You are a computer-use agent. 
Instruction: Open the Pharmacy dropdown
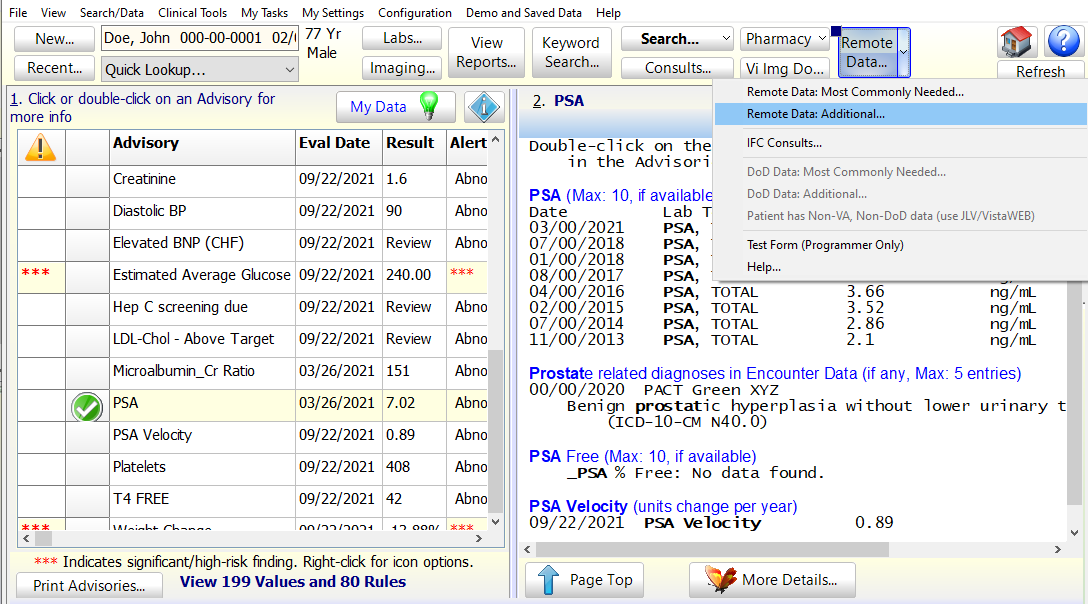pos(822,39)
